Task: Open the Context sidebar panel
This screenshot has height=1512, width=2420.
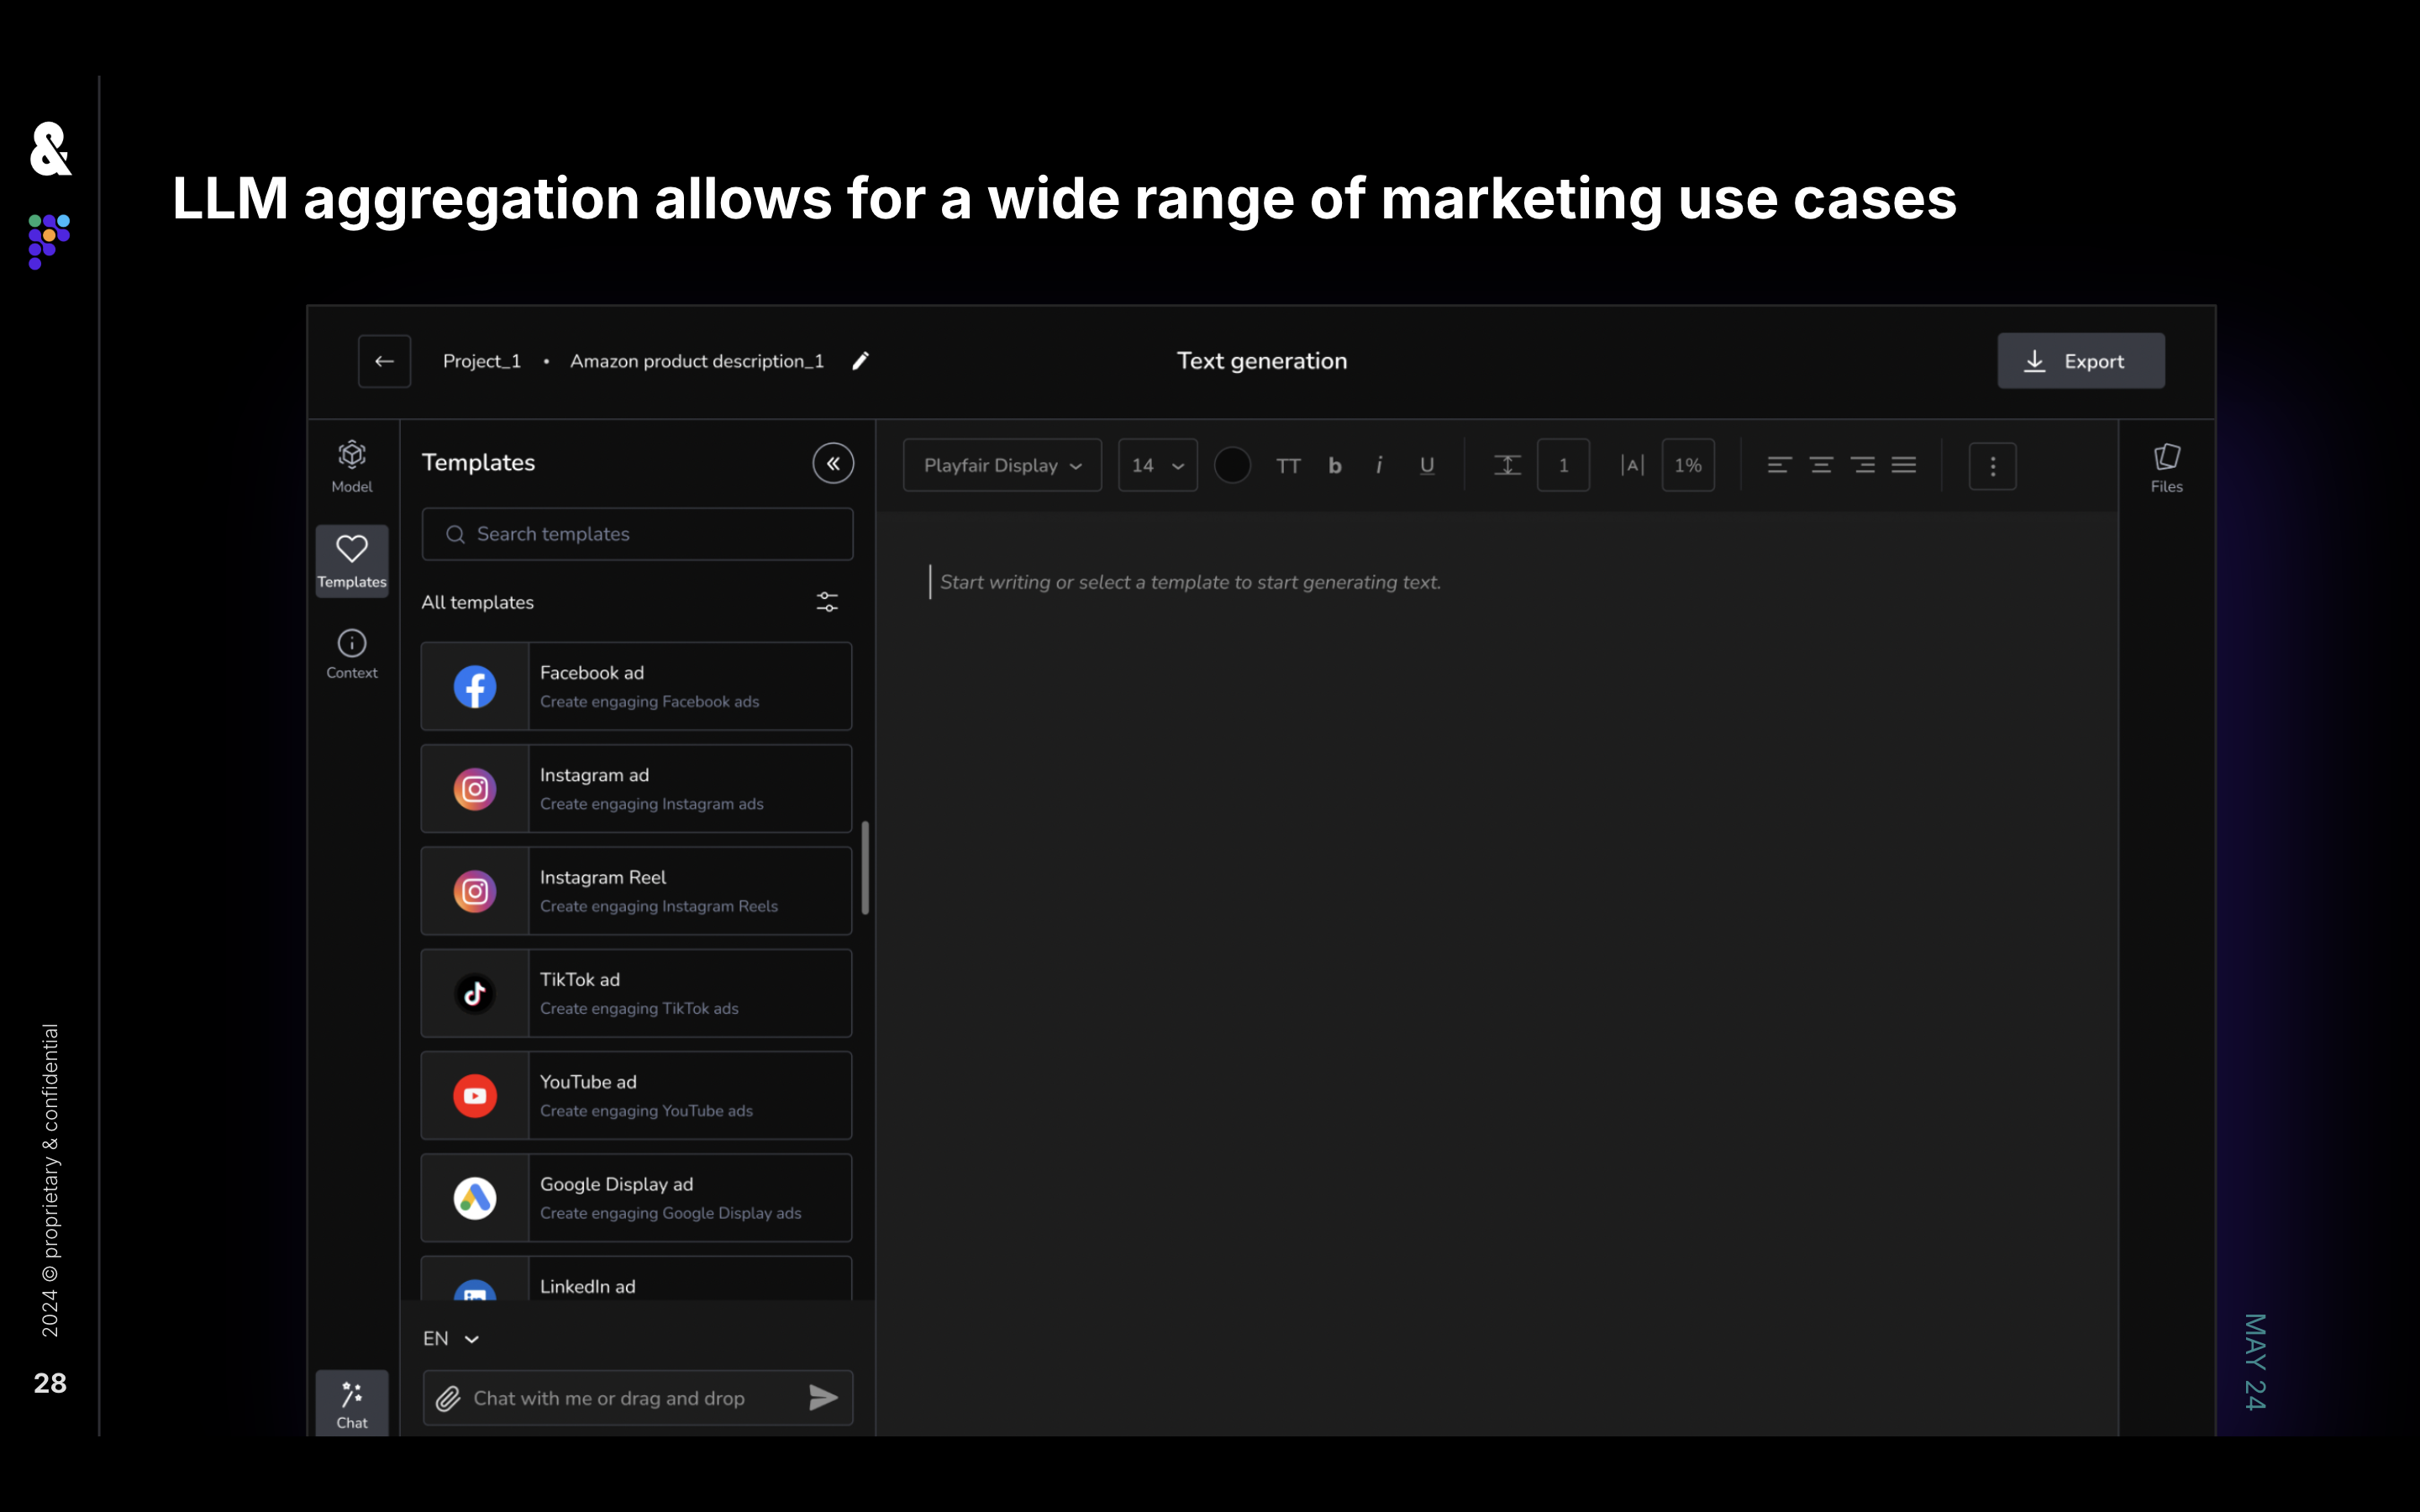Action: 352,654
